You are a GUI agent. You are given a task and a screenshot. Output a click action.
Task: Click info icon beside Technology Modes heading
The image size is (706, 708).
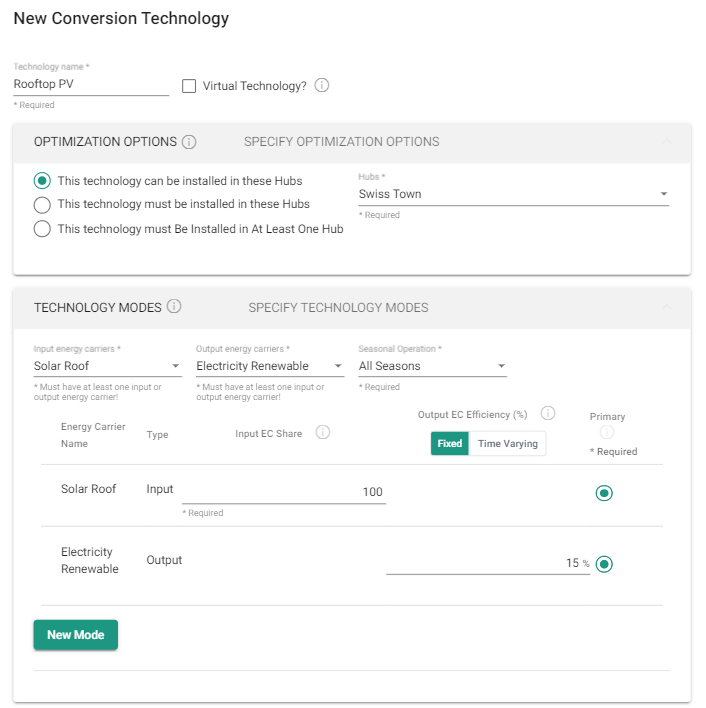[174, 307]
